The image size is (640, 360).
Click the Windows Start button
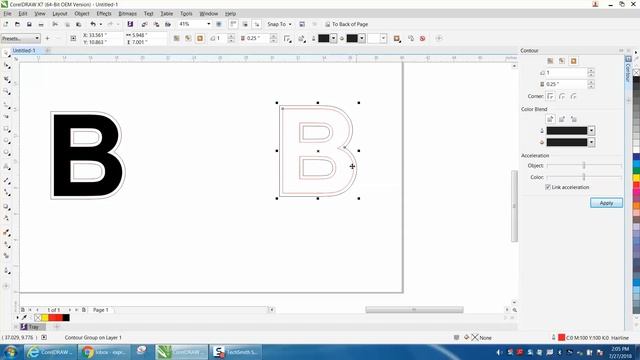pyautogui.click(x=10, y=352)
